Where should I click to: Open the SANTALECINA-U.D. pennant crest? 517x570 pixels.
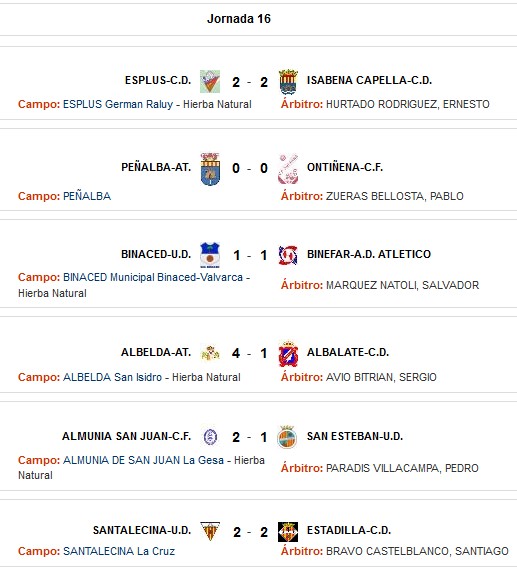point(210,531)
